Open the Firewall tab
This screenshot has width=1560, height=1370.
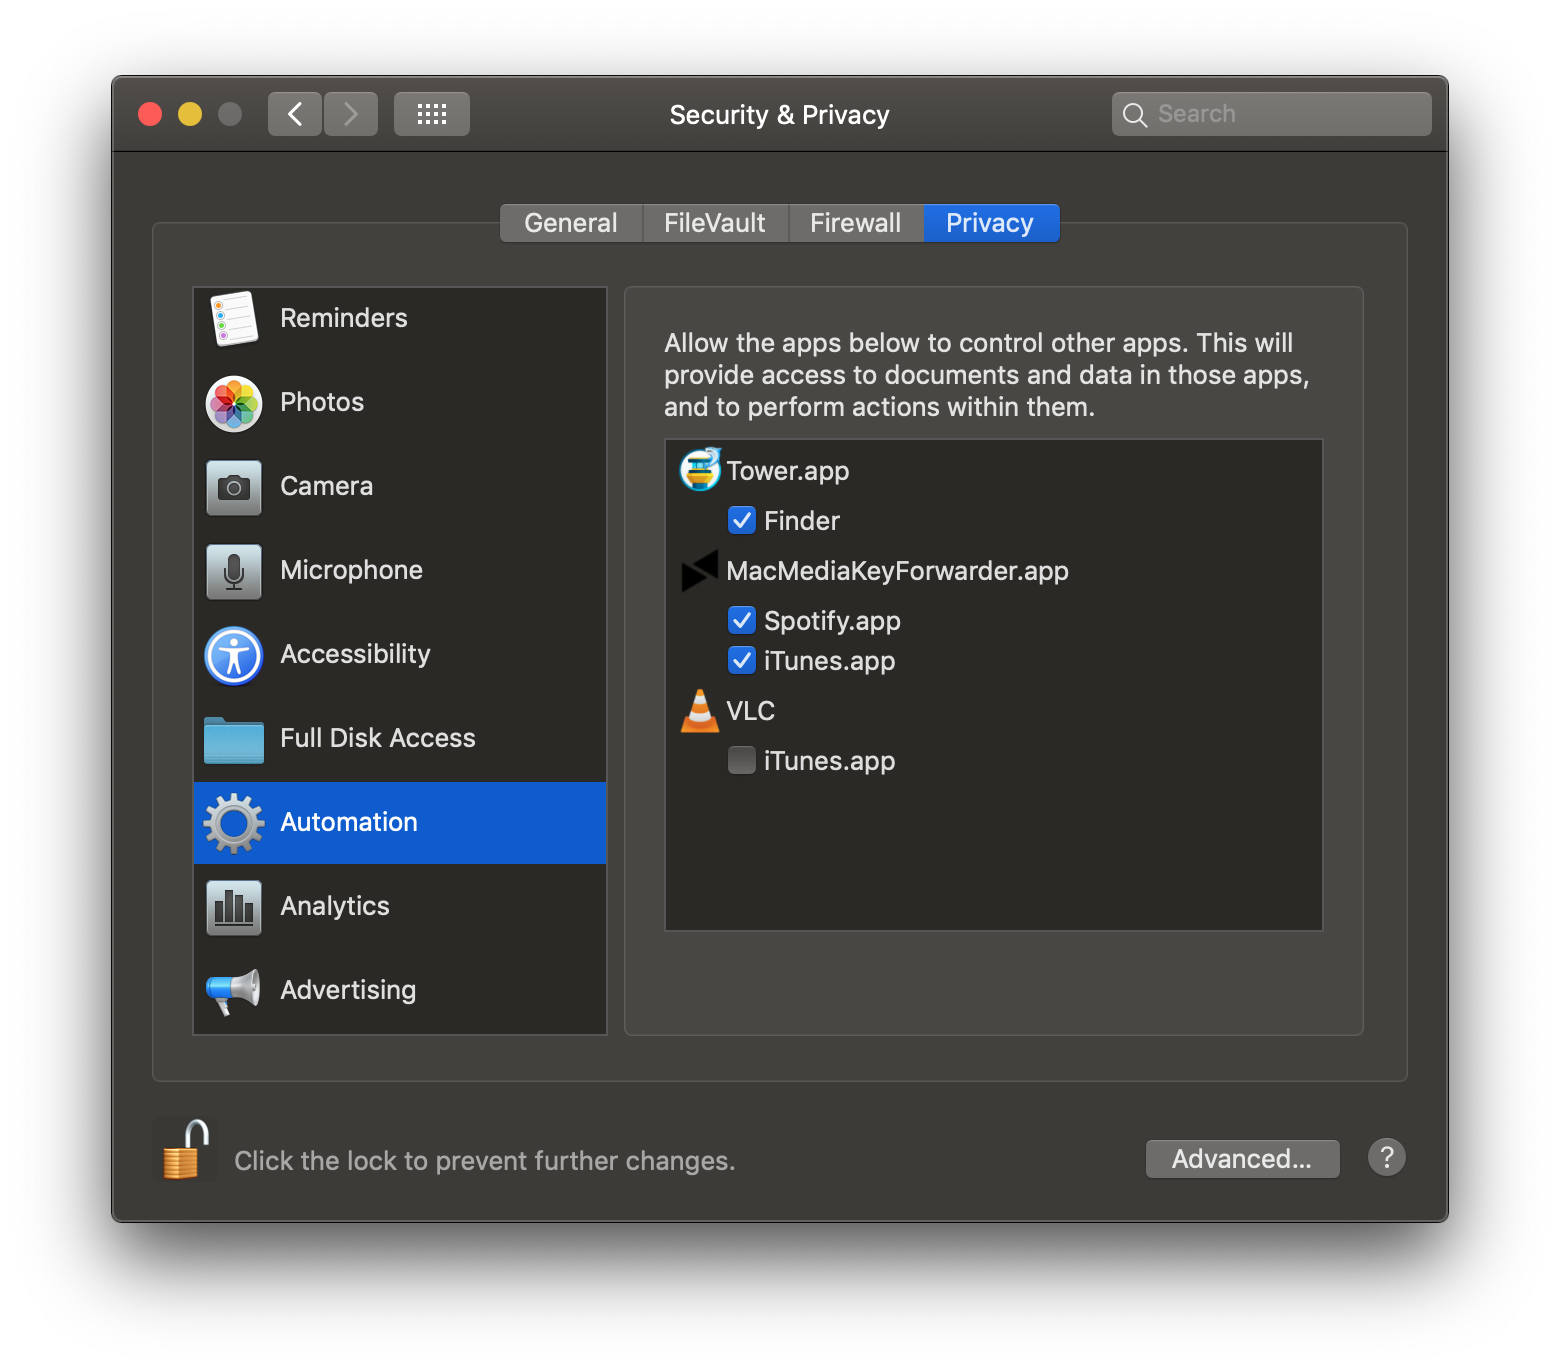click(x=856, y=222)
